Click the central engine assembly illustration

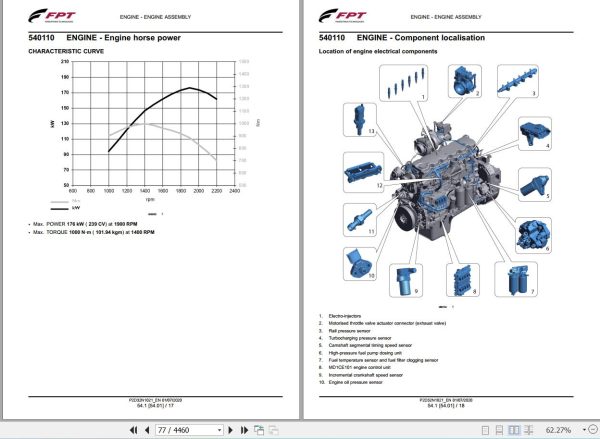tap(446, 182)
